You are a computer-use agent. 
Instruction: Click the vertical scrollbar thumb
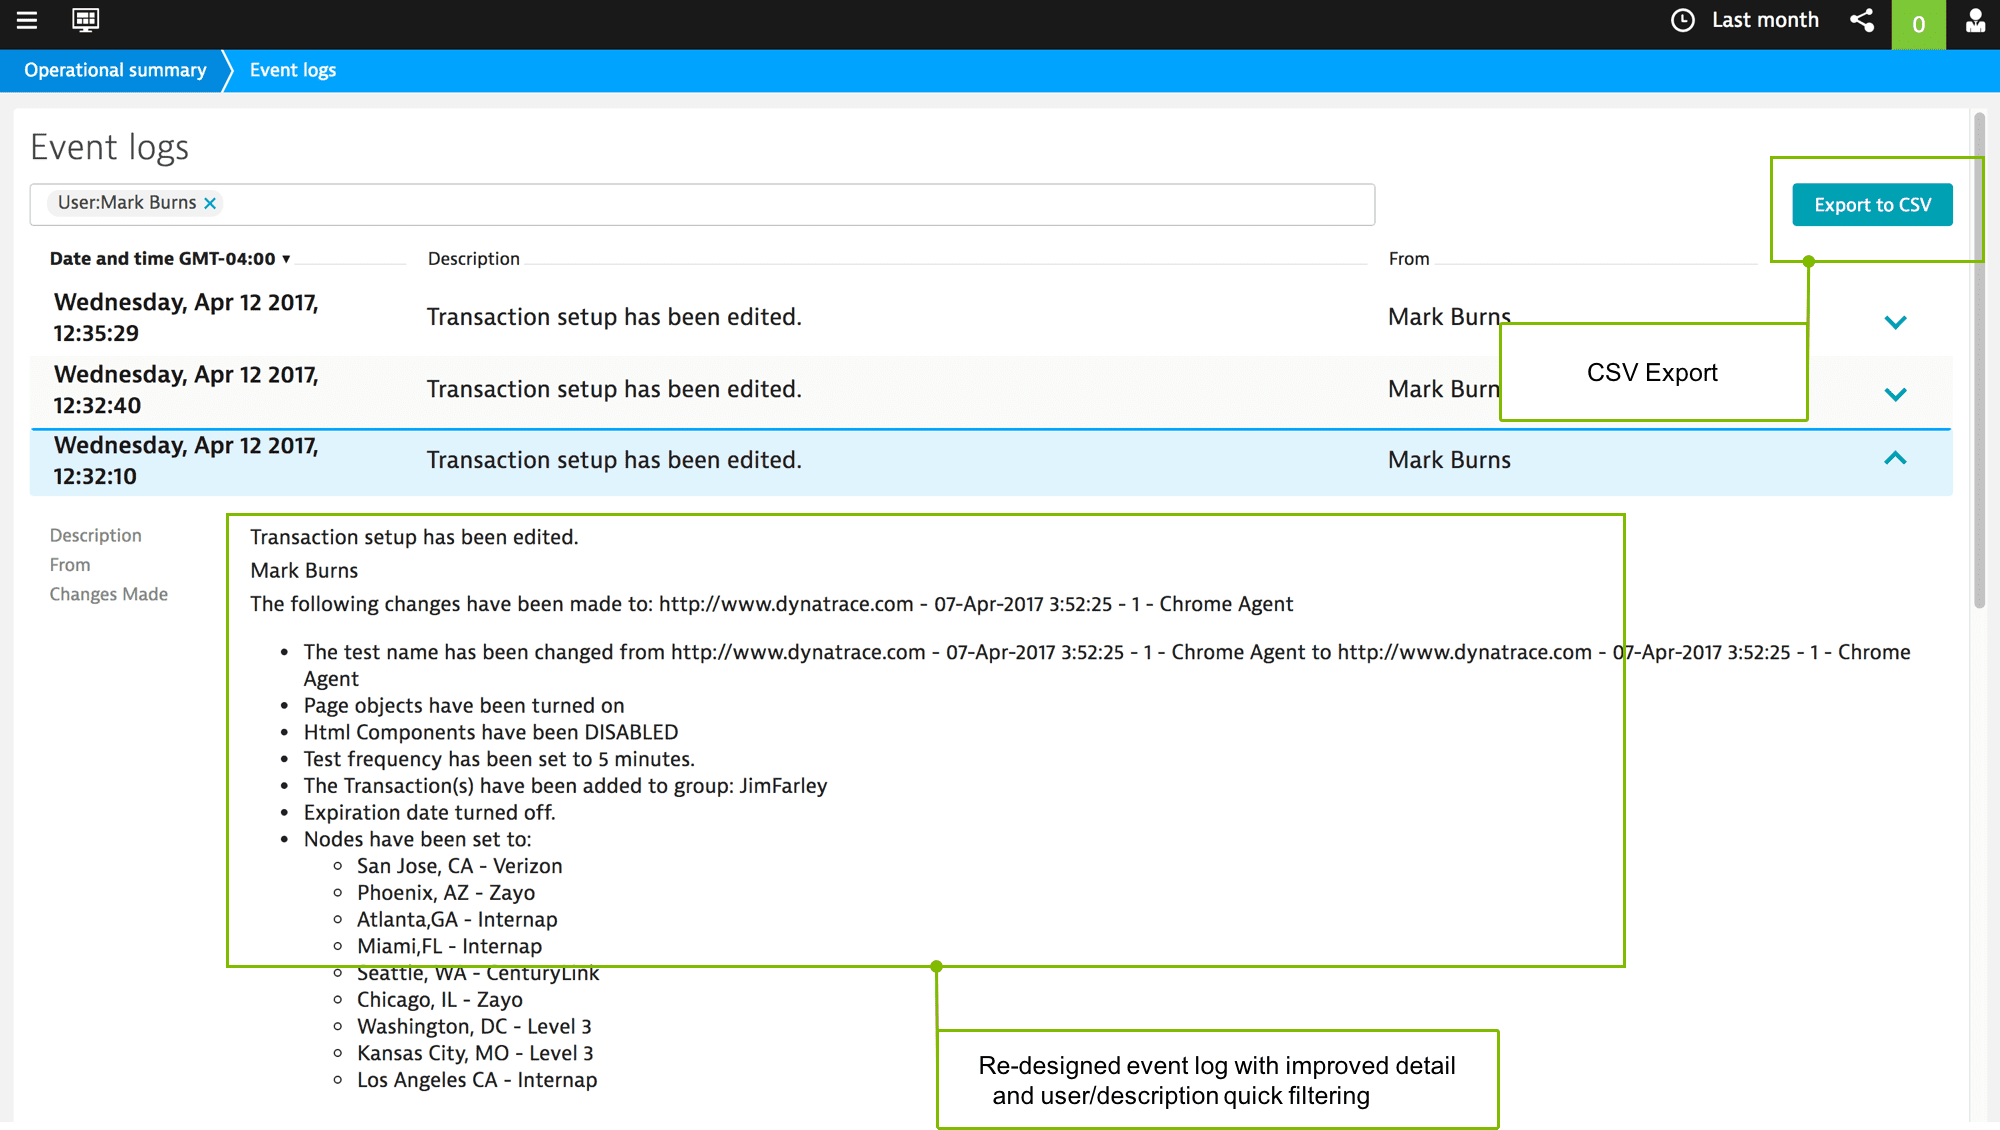click(x=1979, y=360)
